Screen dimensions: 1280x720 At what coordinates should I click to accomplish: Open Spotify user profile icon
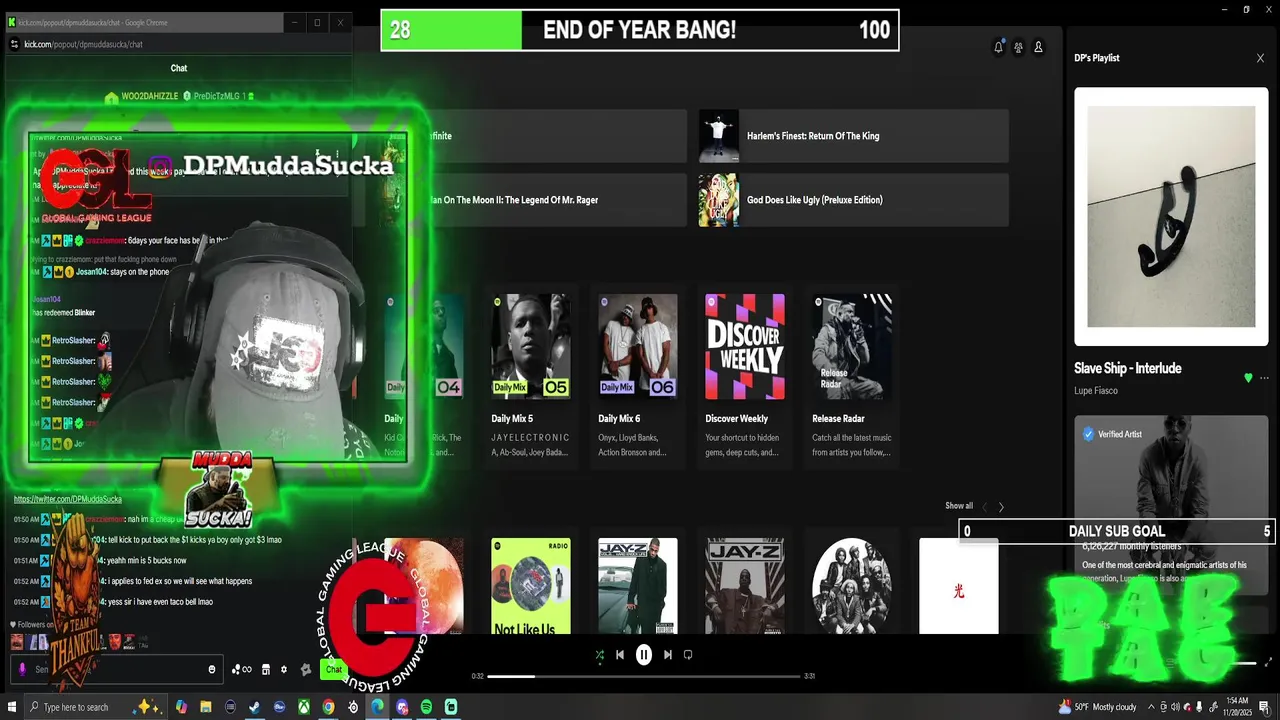tap(1038, 47)
